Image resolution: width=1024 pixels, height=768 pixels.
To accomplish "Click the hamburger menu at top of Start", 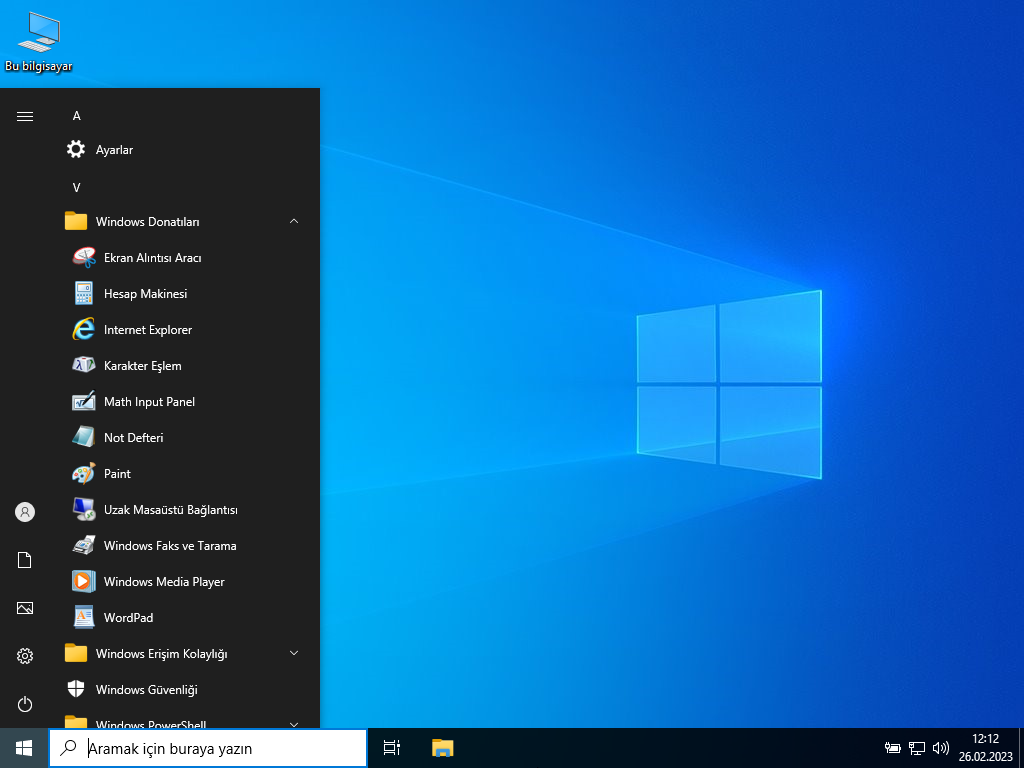I will pos(25,116).
